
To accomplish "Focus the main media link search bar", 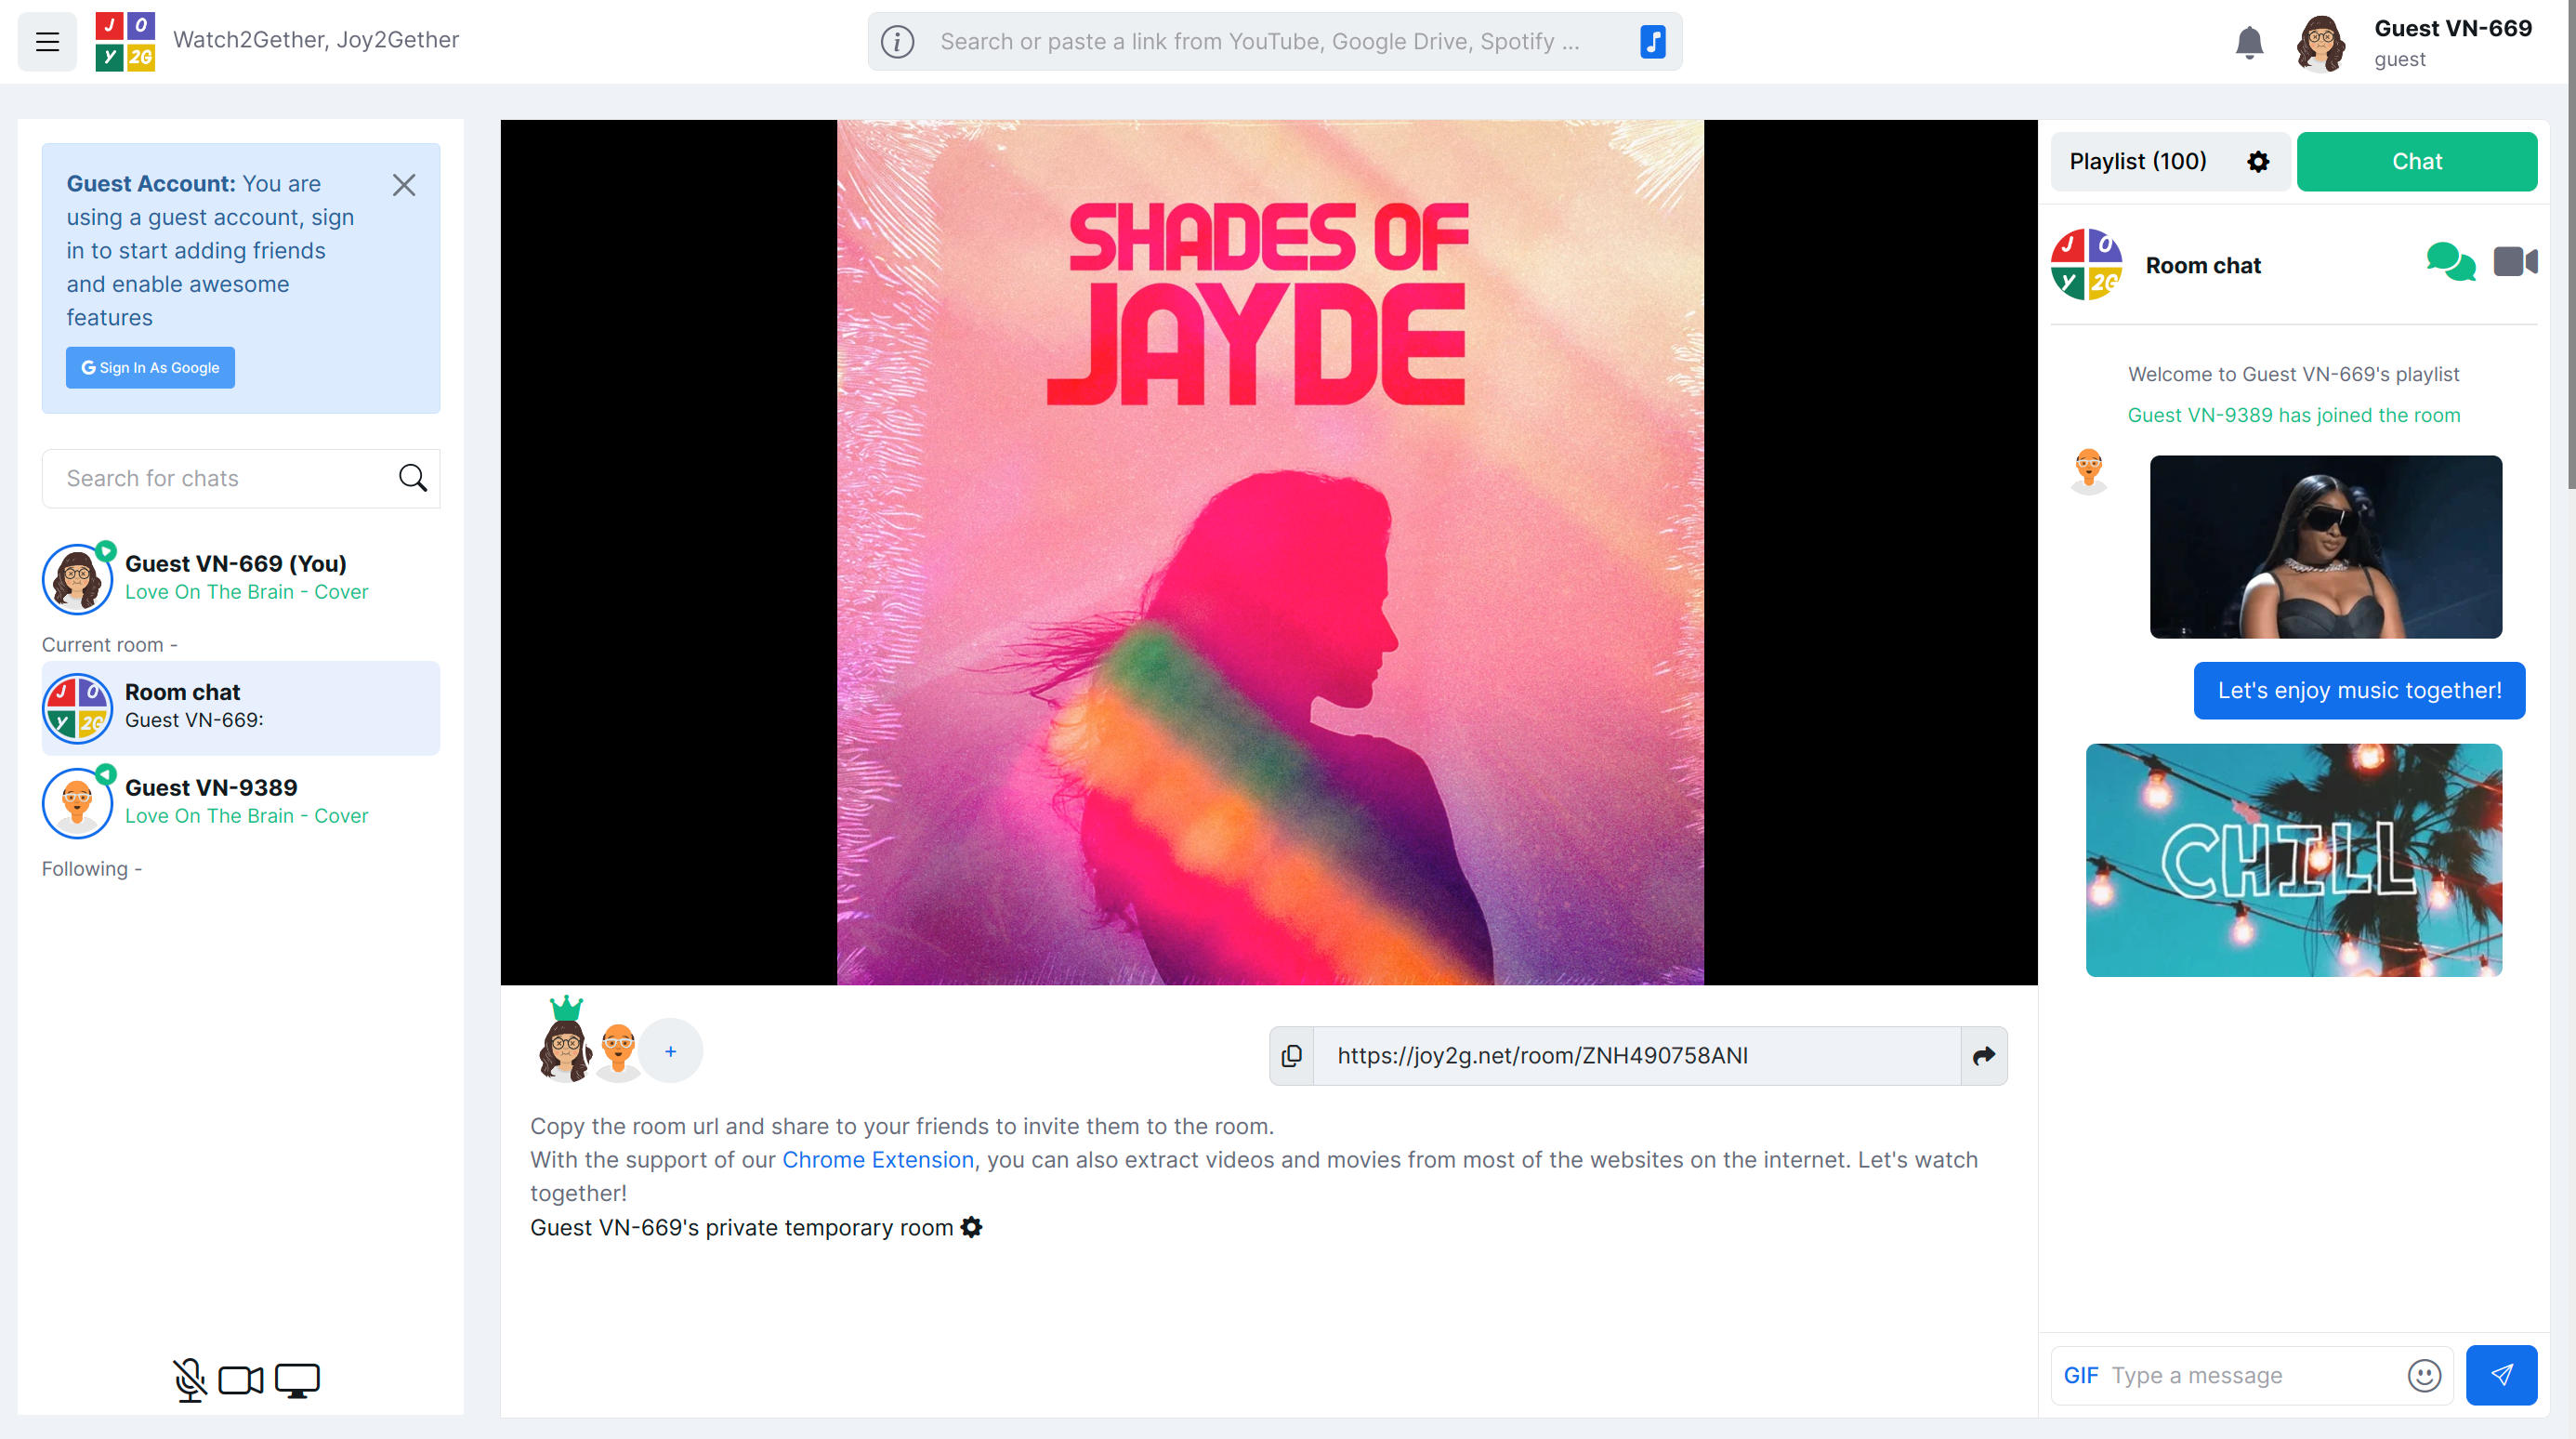I will [x=1275, y=42].
